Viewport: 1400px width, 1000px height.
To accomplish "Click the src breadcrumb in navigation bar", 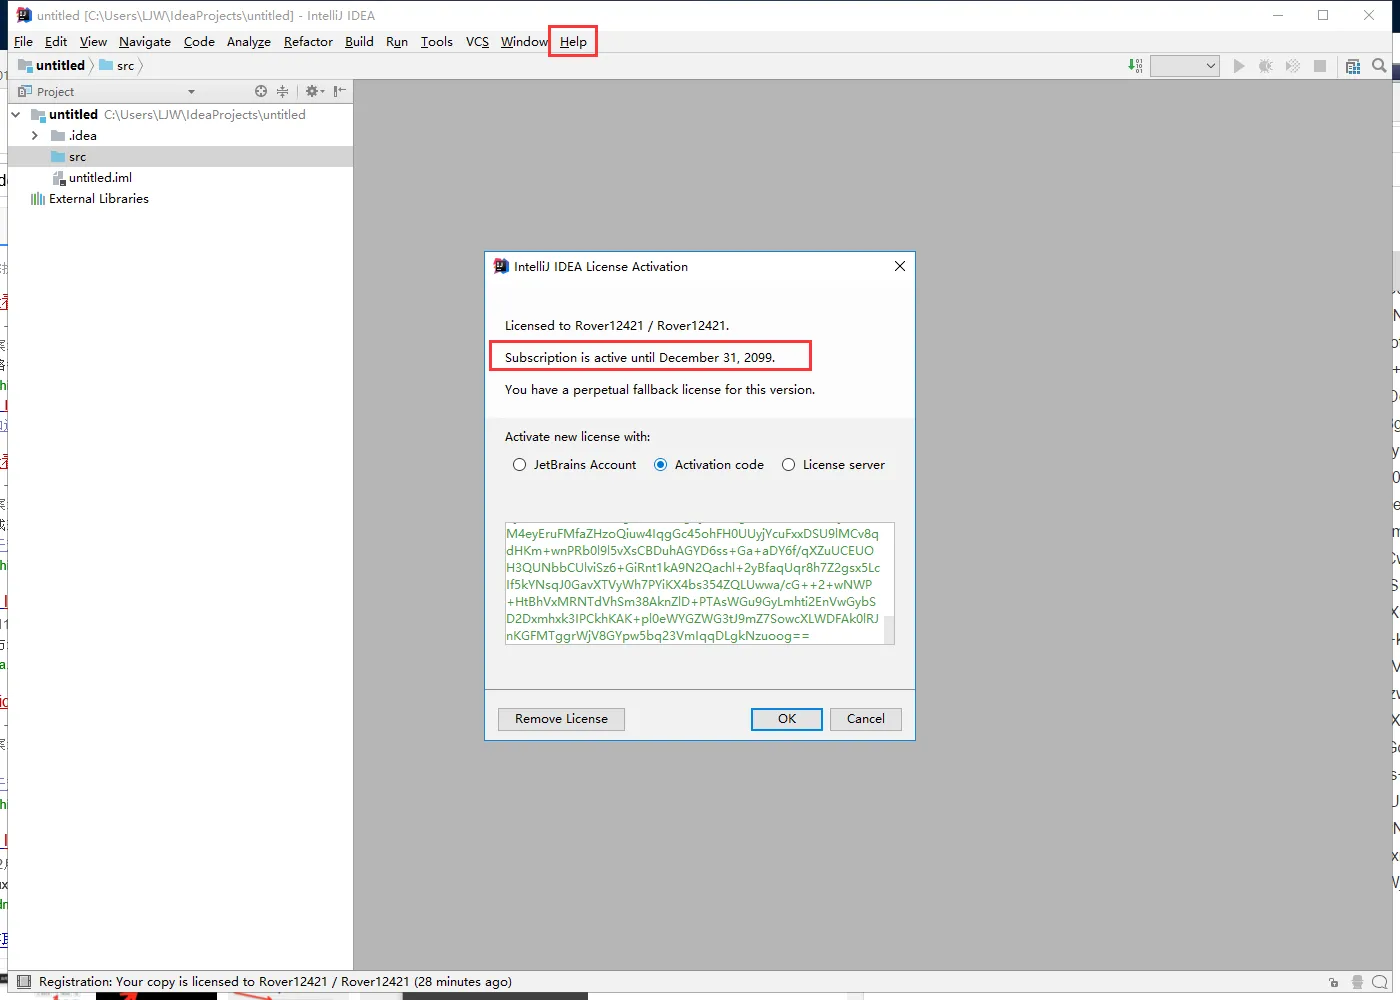I will click(x=116, y=66).
